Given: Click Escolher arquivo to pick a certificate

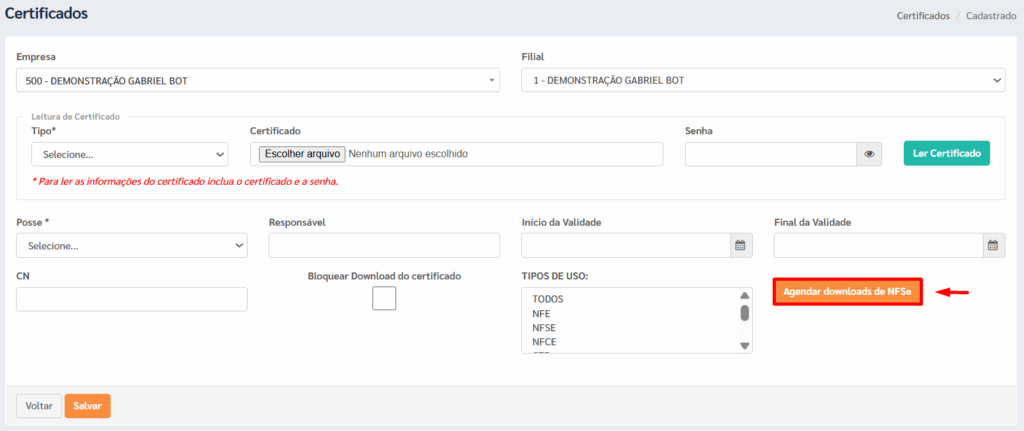Looking at the screenshot, I should (302, 154).
